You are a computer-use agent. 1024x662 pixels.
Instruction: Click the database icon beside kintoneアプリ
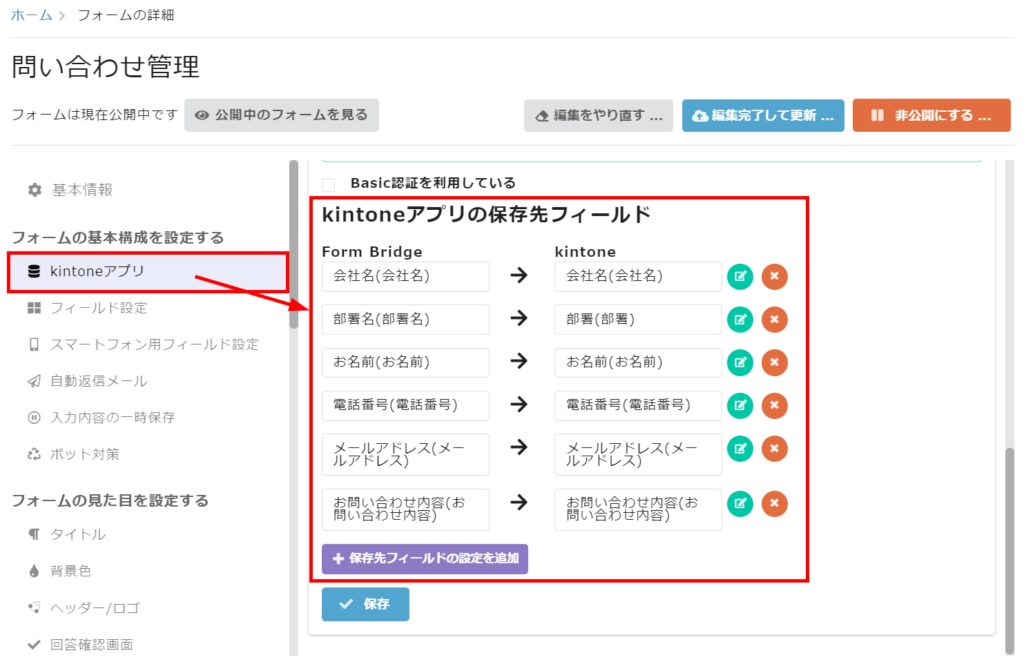34,271
